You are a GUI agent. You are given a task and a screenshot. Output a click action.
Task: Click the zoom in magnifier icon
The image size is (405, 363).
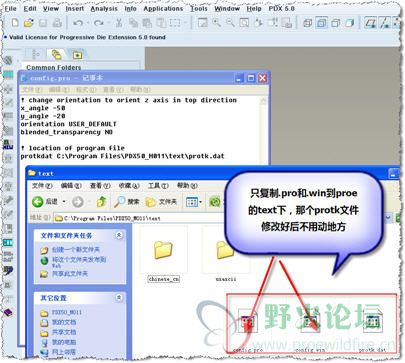pyautogui.click(x=217, y=22)
